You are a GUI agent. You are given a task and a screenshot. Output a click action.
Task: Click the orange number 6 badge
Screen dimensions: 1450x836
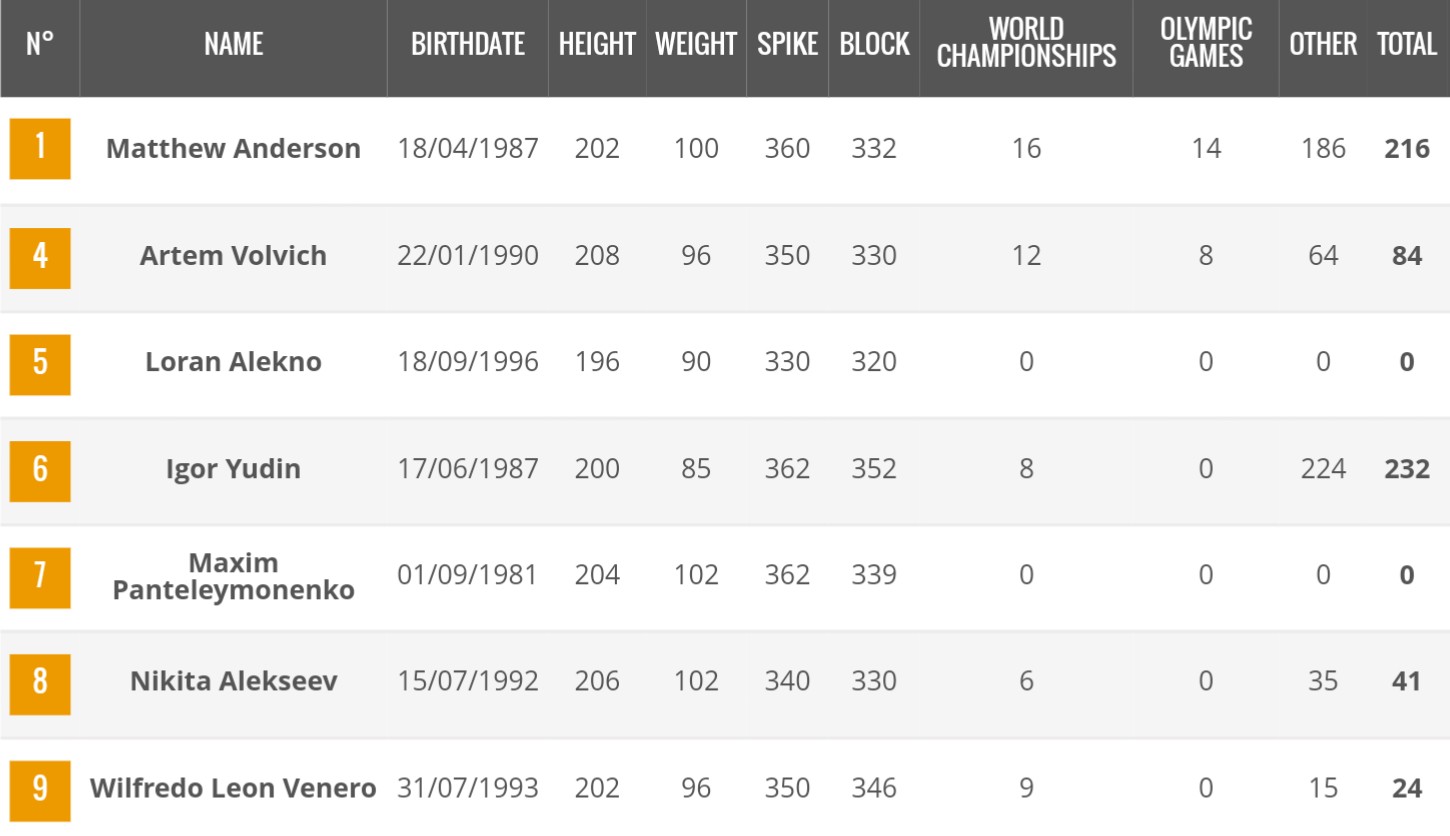(x=40, y=471)
